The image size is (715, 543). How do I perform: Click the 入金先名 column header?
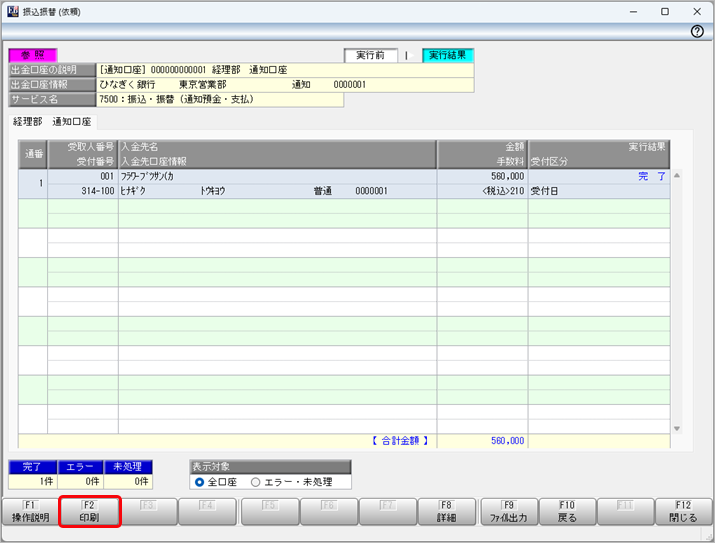coord(139,147)
